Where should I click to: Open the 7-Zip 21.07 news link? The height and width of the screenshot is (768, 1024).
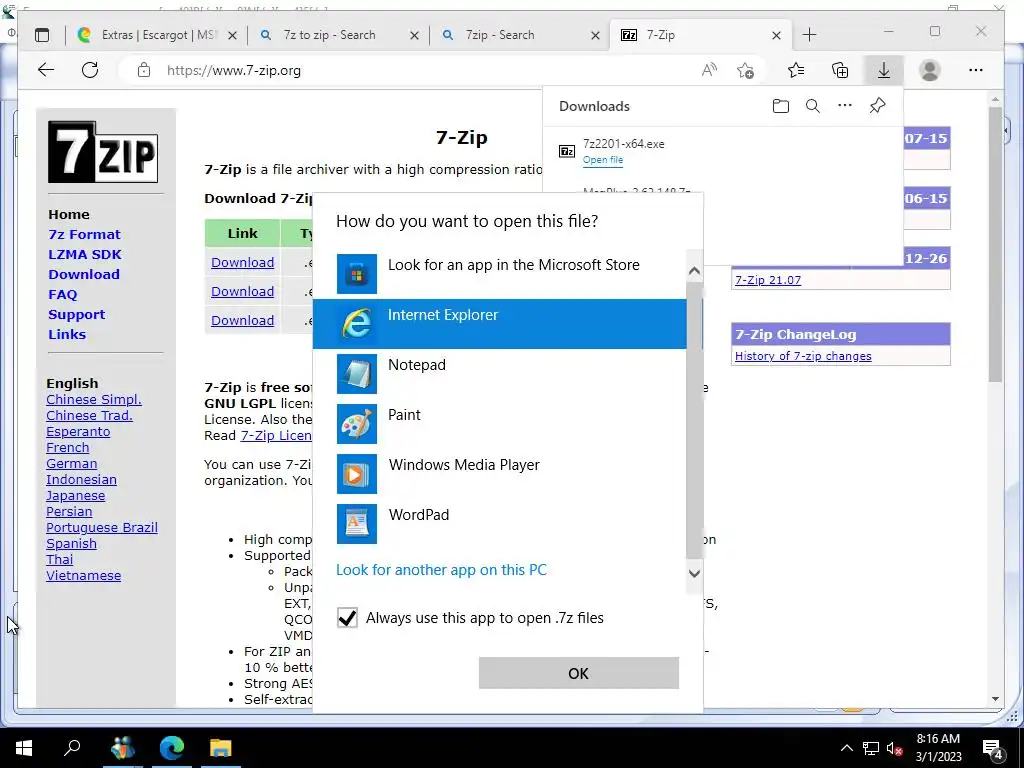point(768,280)
